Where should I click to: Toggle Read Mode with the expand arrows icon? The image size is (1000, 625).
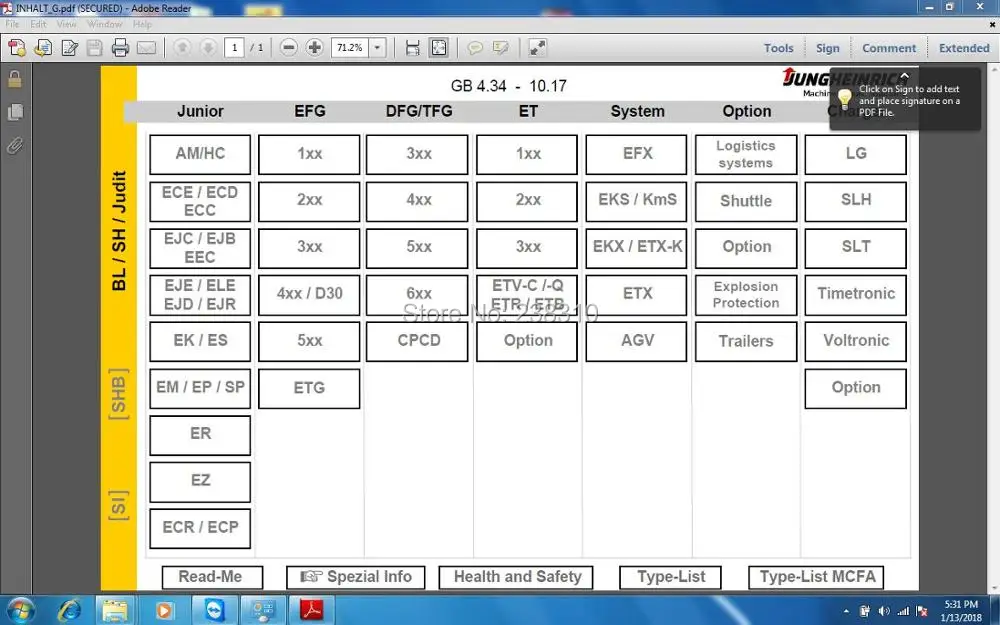tap(537, 48)
